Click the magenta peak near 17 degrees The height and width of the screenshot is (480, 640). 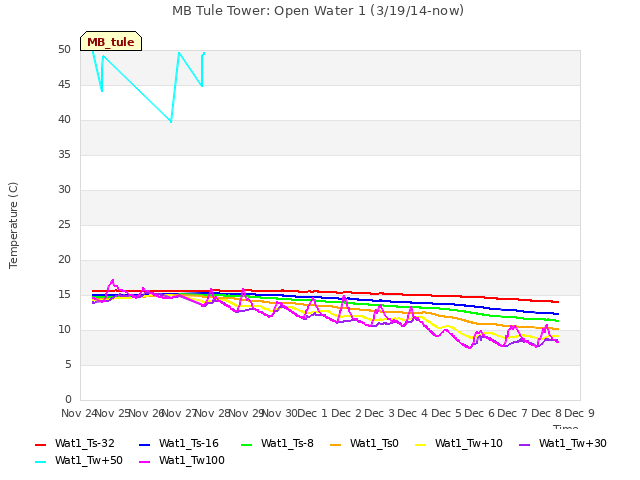tap(113, 280)
